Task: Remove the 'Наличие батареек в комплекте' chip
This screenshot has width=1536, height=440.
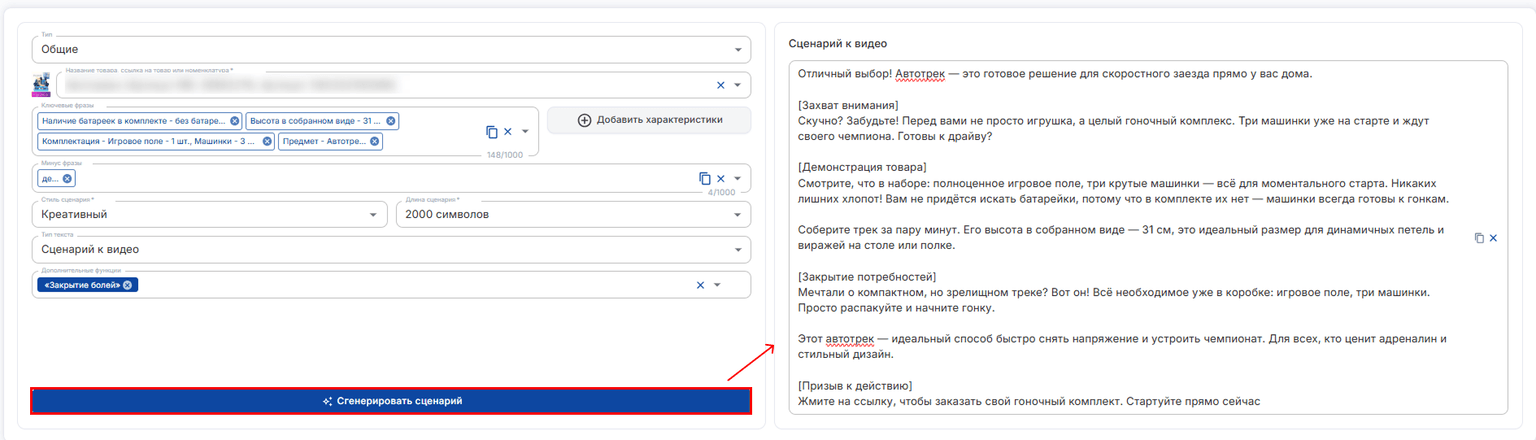Action: point(234,121)
